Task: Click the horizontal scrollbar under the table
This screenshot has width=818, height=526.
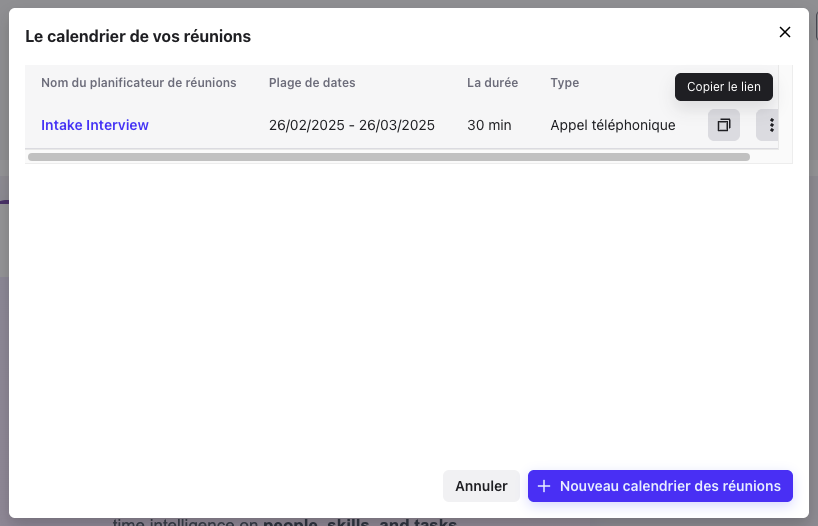Action: [389, 157]
